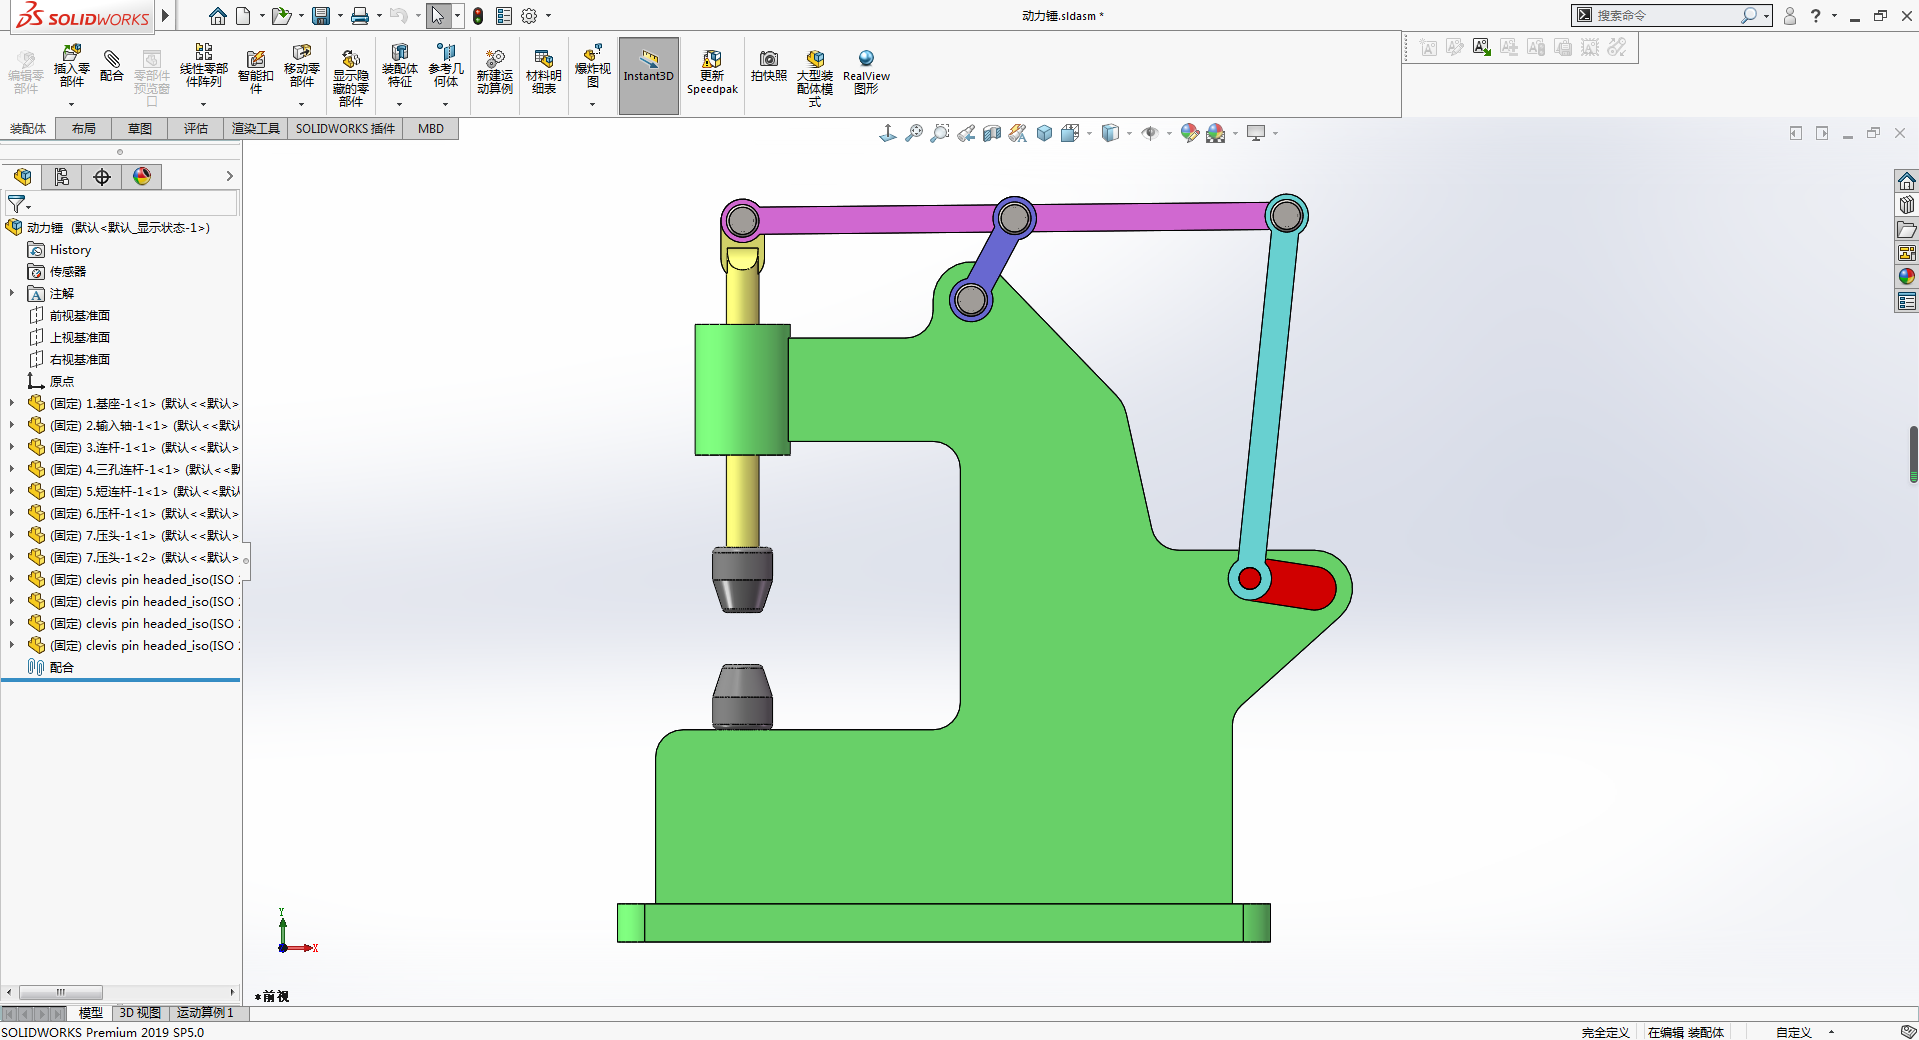Click the Rebuild traffic light icon
1919x1040 pixels.
click(478, 16)
